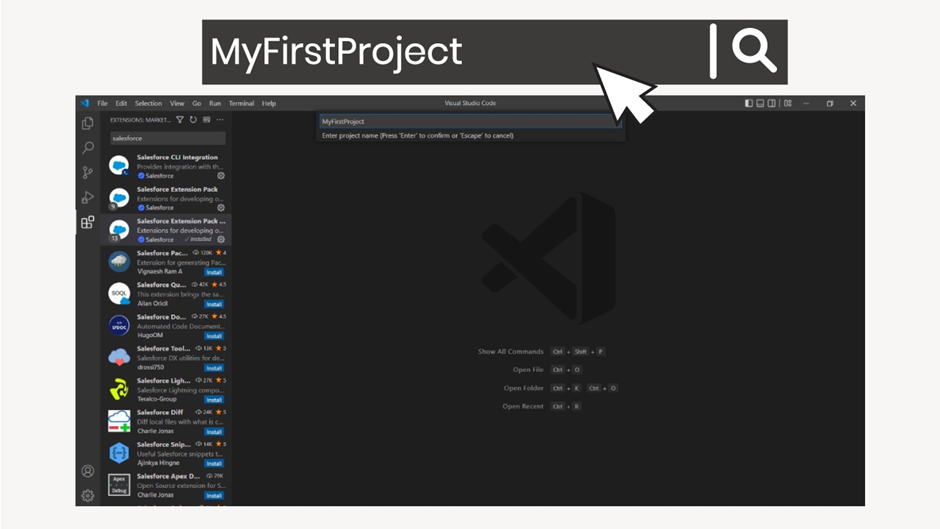The width and height of the screenshot is (940, 529).
Task: Click the drossi750 publisher name
Action: 150,367
